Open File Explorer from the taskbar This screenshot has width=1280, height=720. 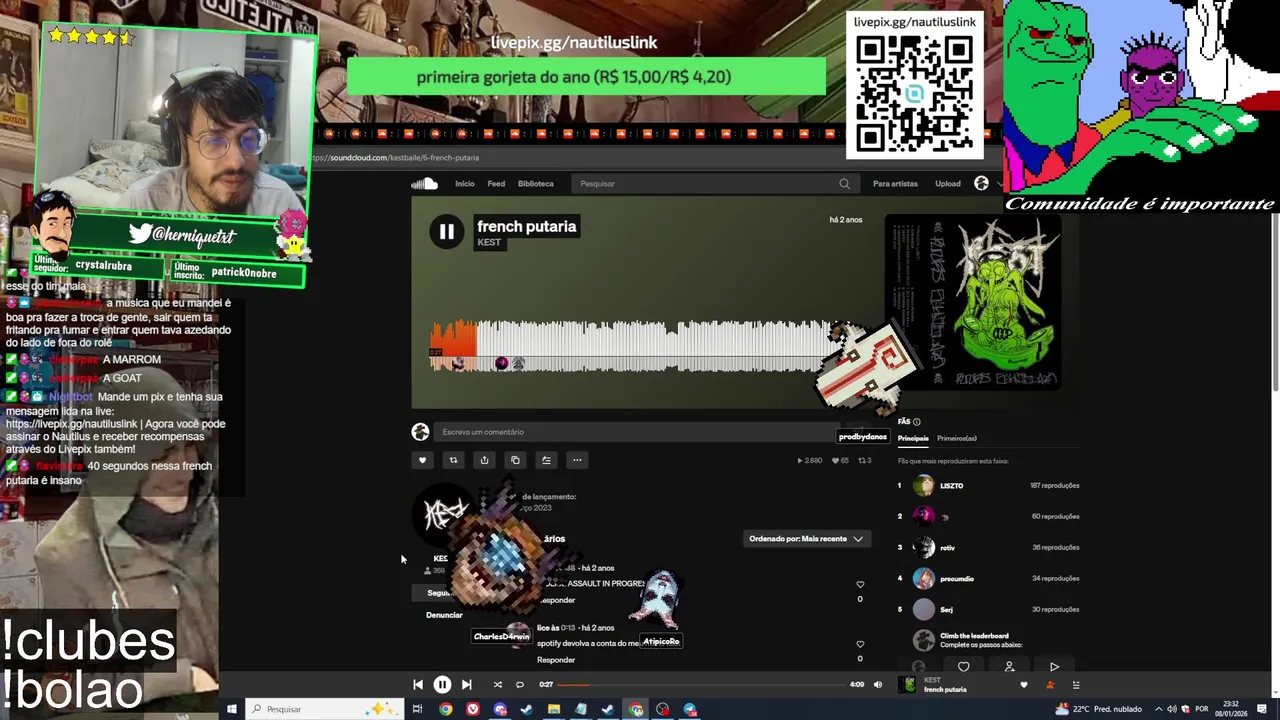(x=553, y=709)
